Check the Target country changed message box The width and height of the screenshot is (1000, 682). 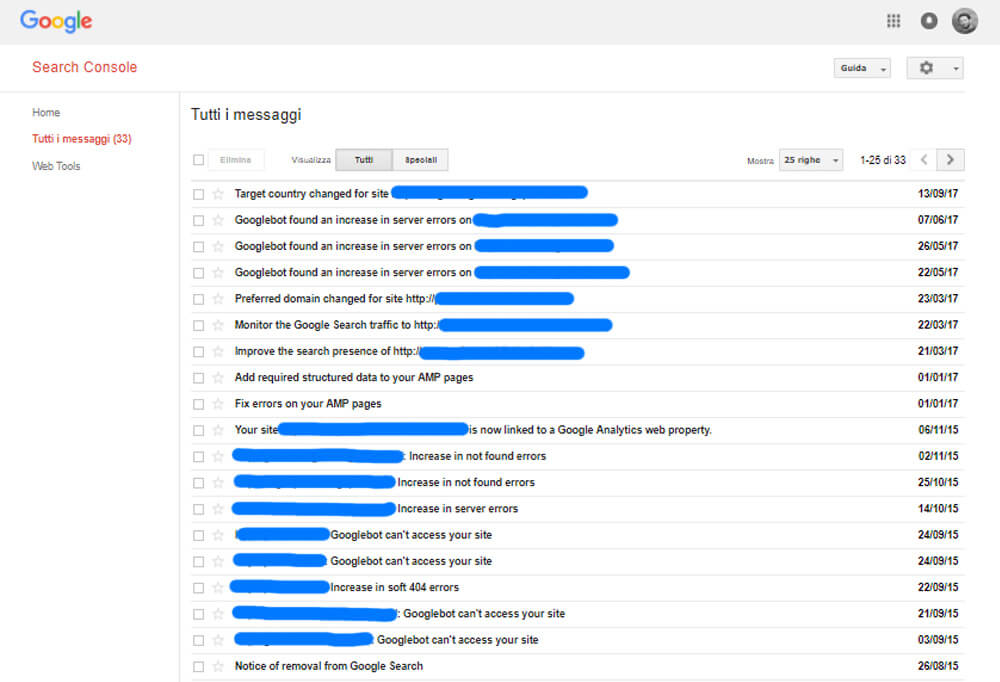[x=198, y=194]
